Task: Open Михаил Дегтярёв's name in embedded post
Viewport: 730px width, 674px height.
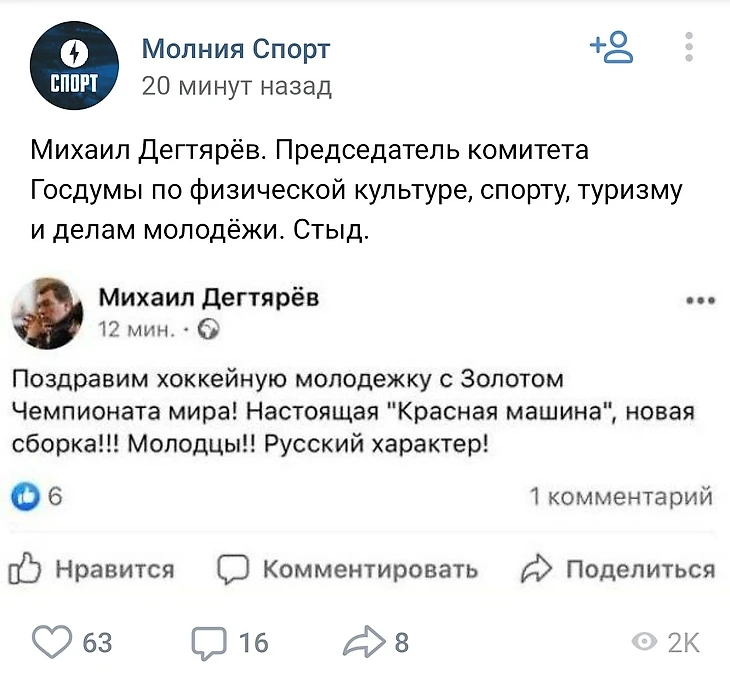Action: (x=210, y=297)
